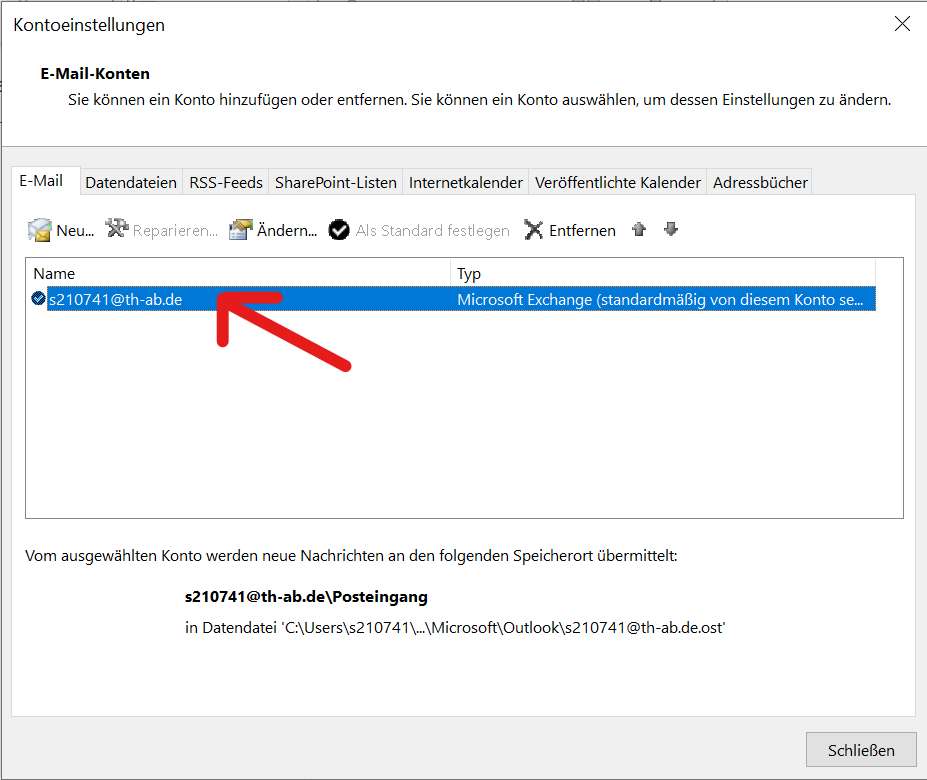This screenshot has width=927, height=780.
Task: Open the Internetkalender tab
Action: tap(466, 183)
